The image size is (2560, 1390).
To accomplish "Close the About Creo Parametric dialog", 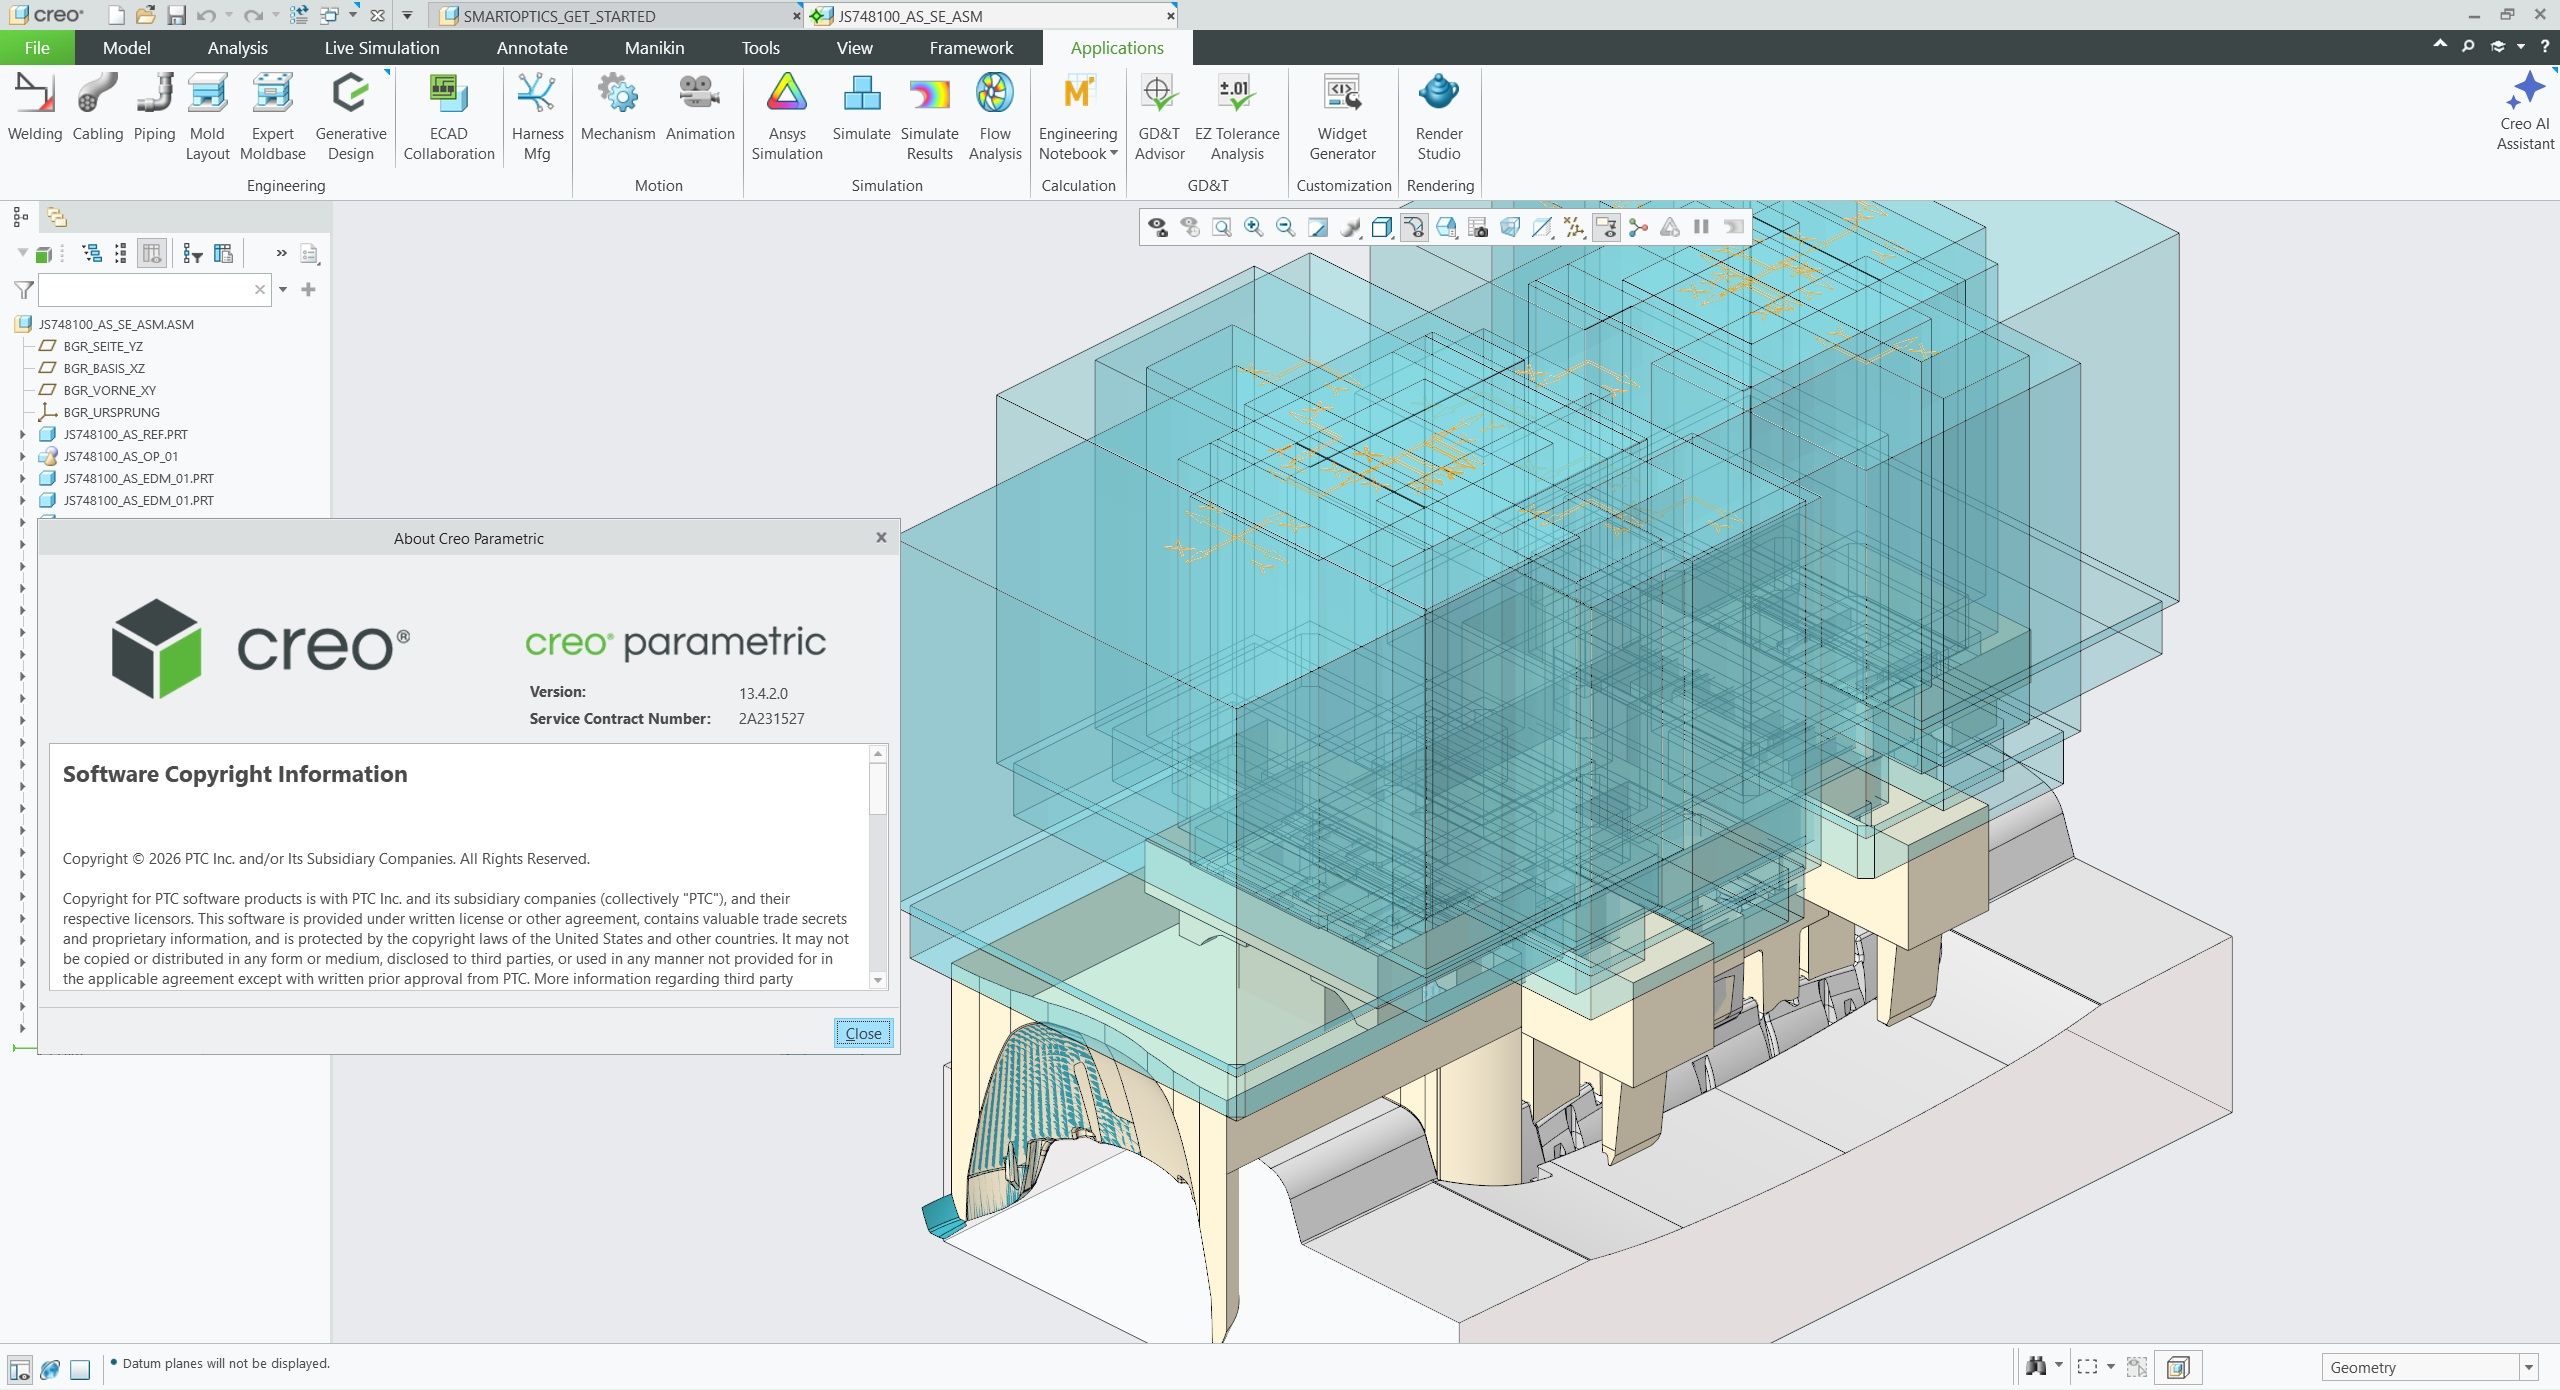I will pos(863,1033).
